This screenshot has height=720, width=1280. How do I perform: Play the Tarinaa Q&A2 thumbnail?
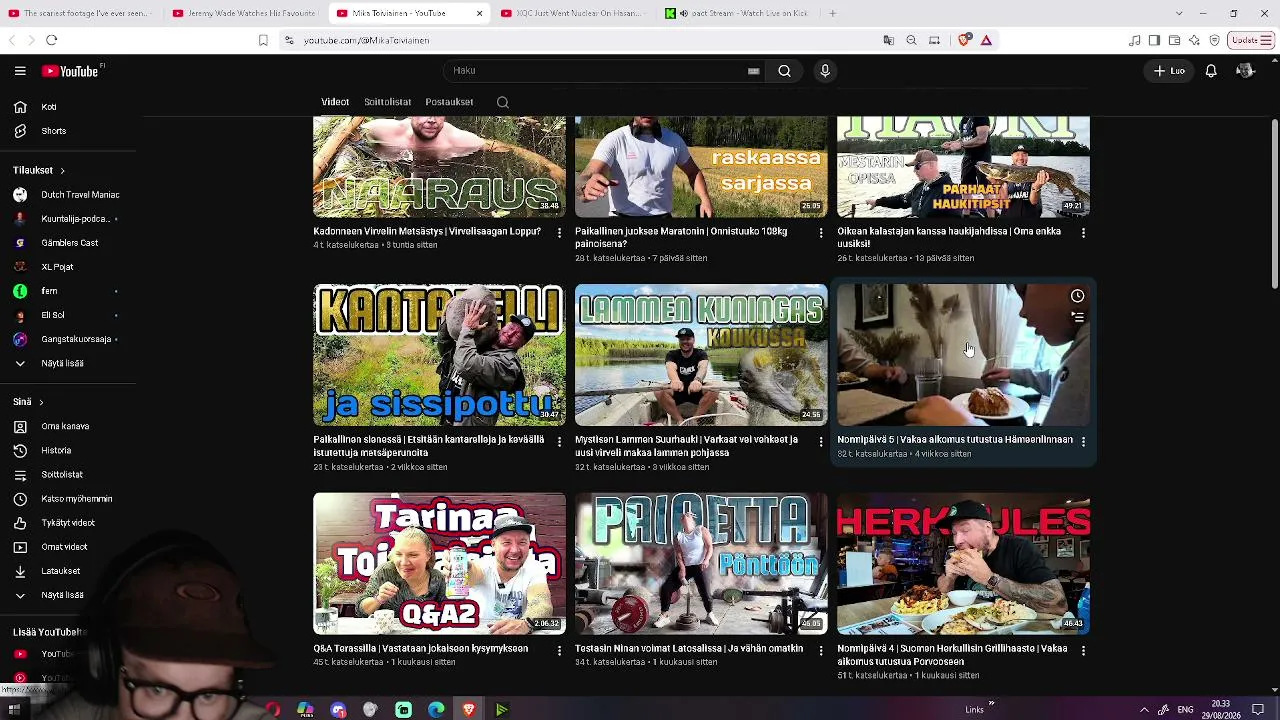pyautogui.click(x=439, y=564)
